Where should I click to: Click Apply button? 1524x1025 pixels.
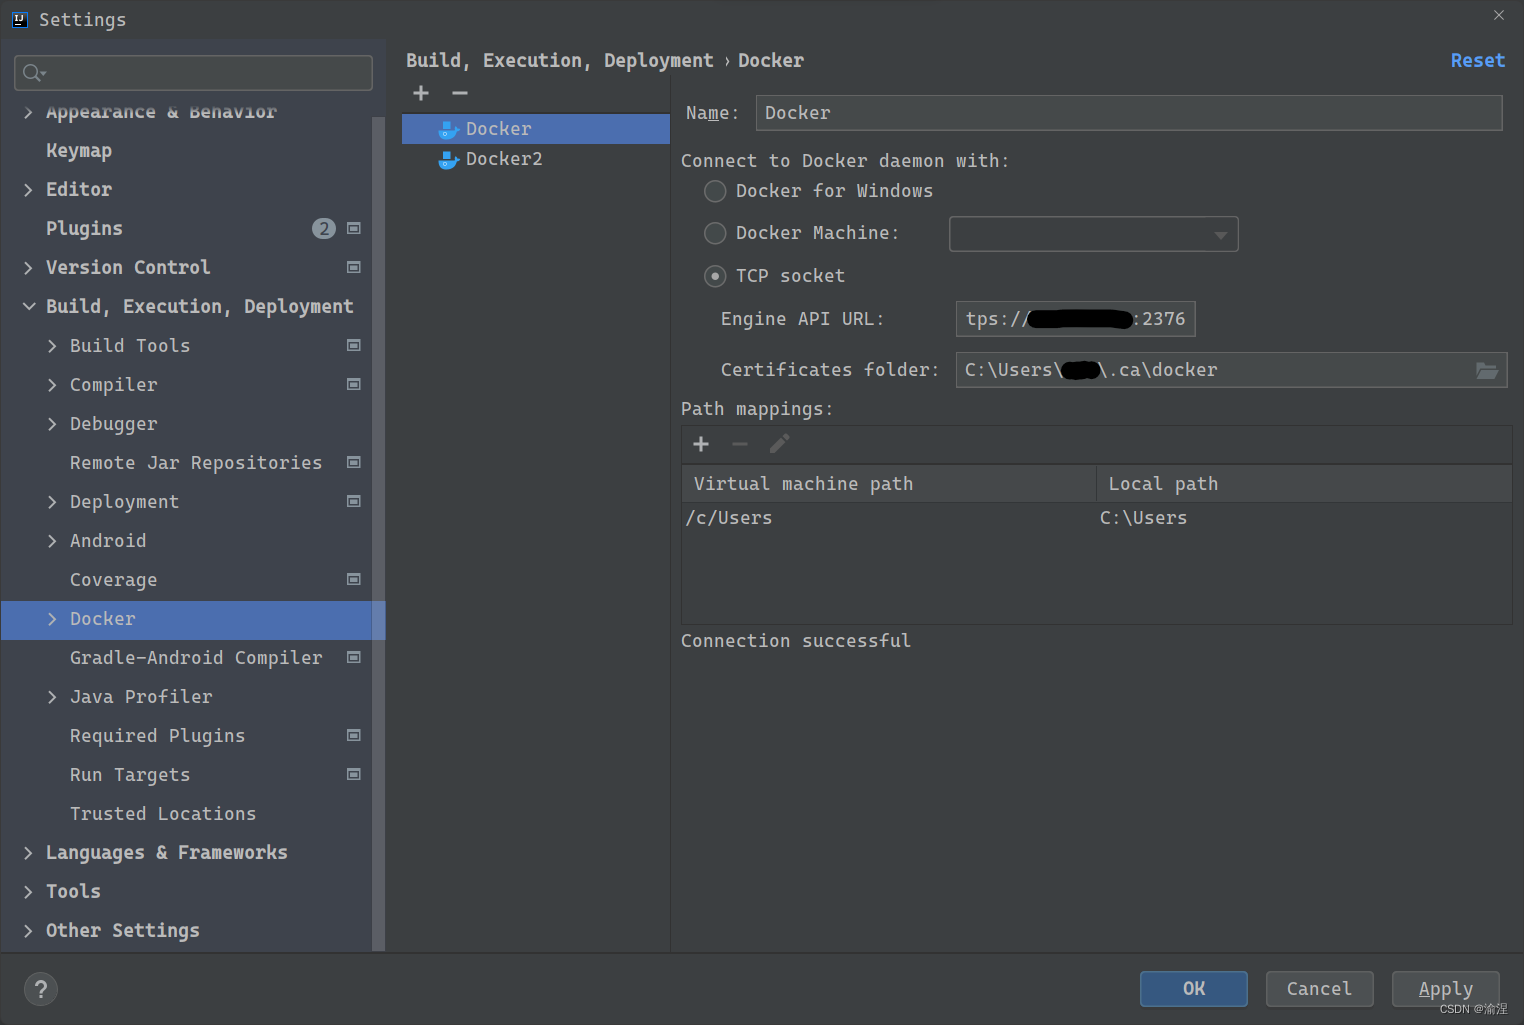(x=1445, y=989)
